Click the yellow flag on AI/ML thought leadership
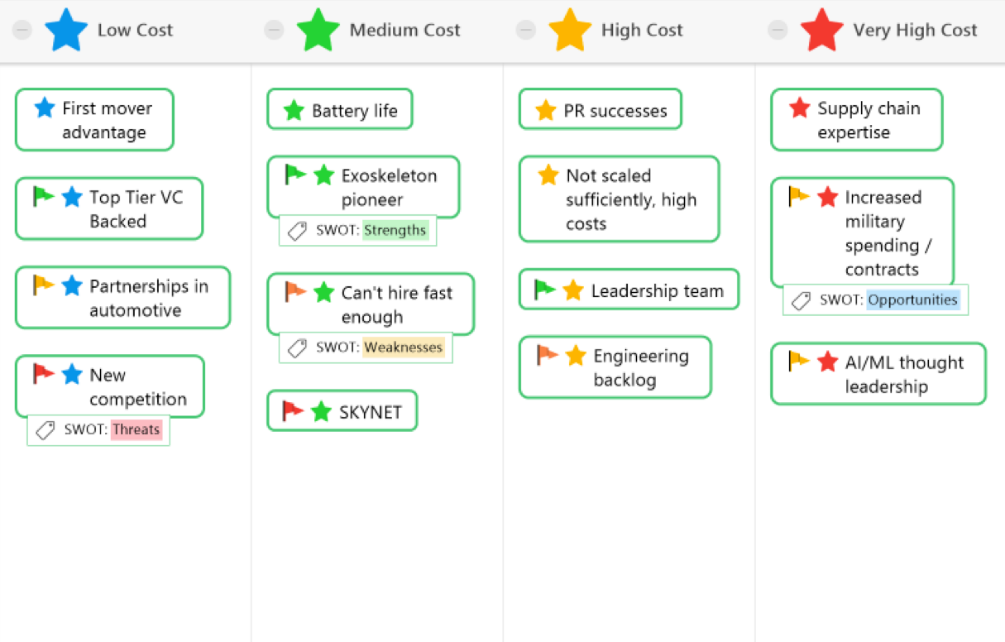The width and height of the screenshot is (1005, 642). pos(799,361)
